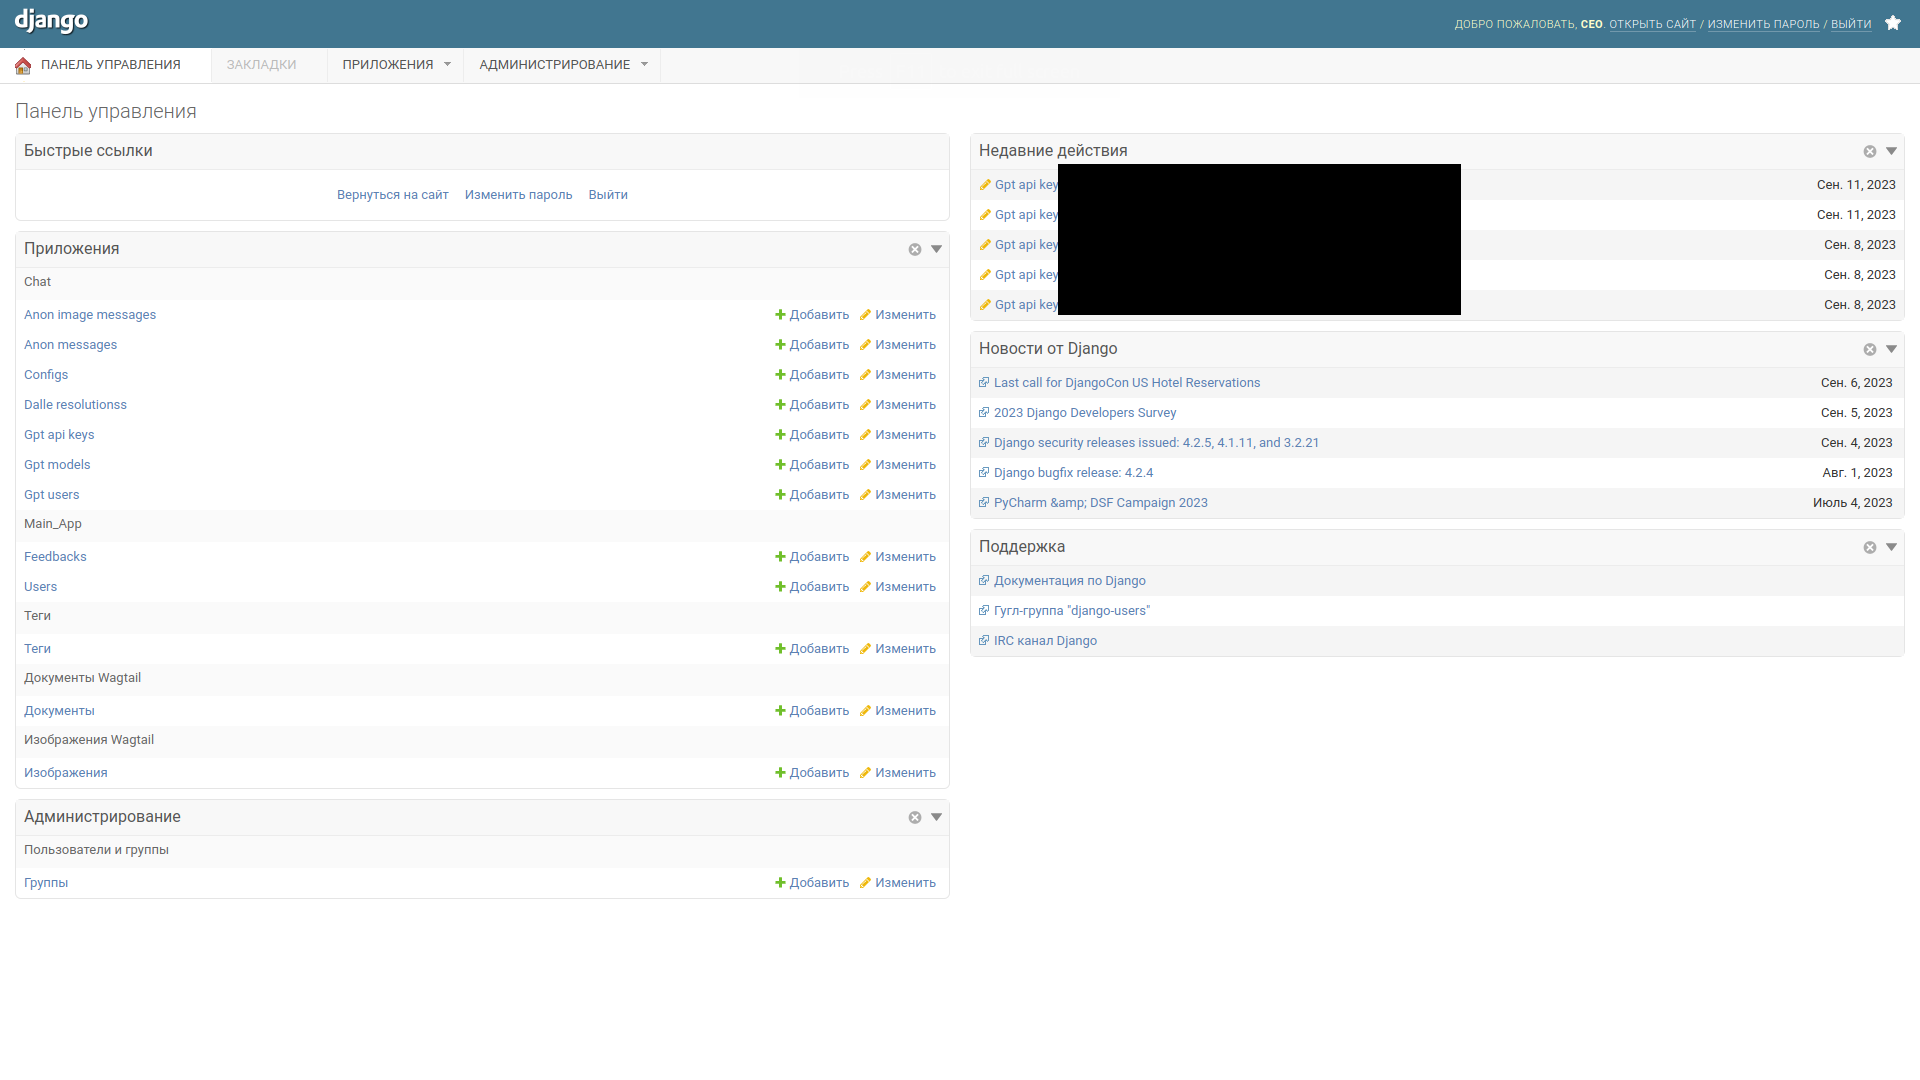Add a new Gpt user
Screen dimensions: 1920x1080
coord(812,495)
